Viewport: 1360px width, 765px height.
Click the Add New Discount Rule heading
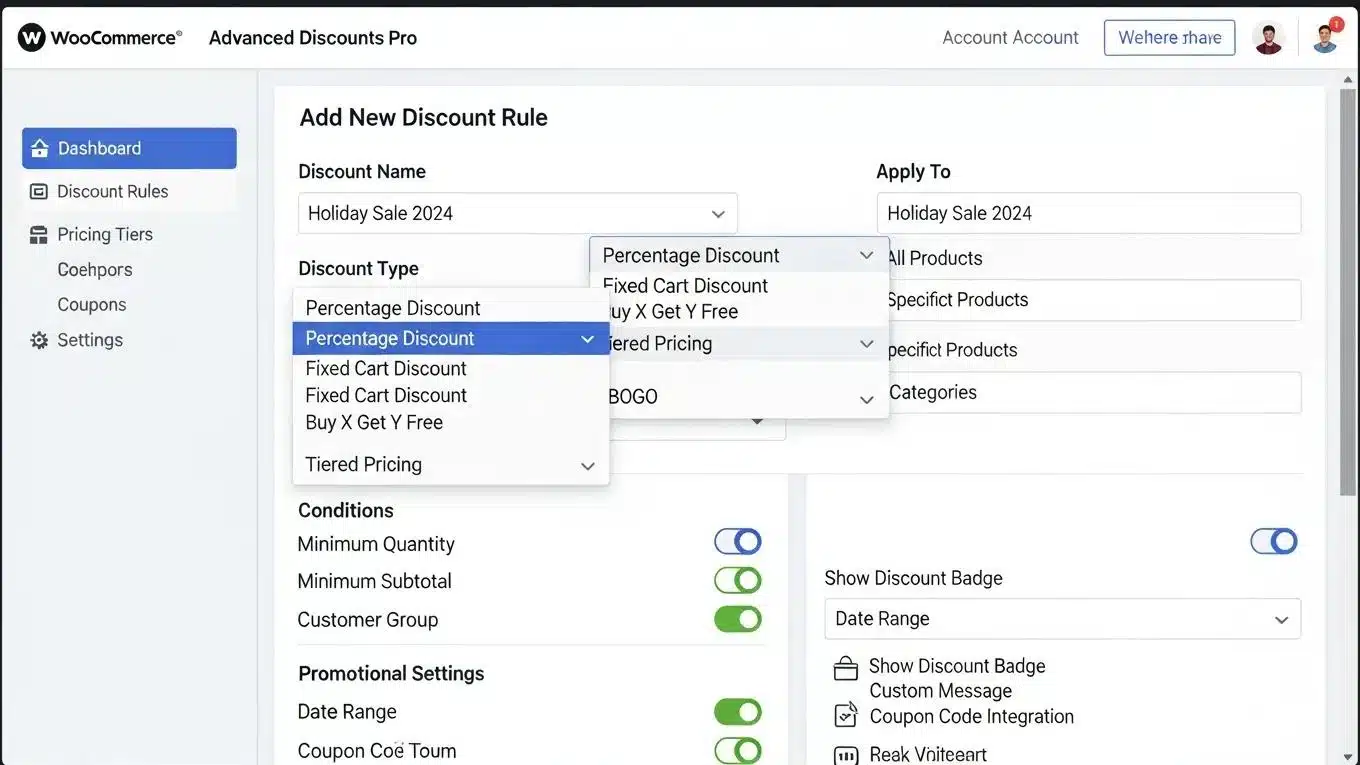pyautogui.click(x=424, y=117)
